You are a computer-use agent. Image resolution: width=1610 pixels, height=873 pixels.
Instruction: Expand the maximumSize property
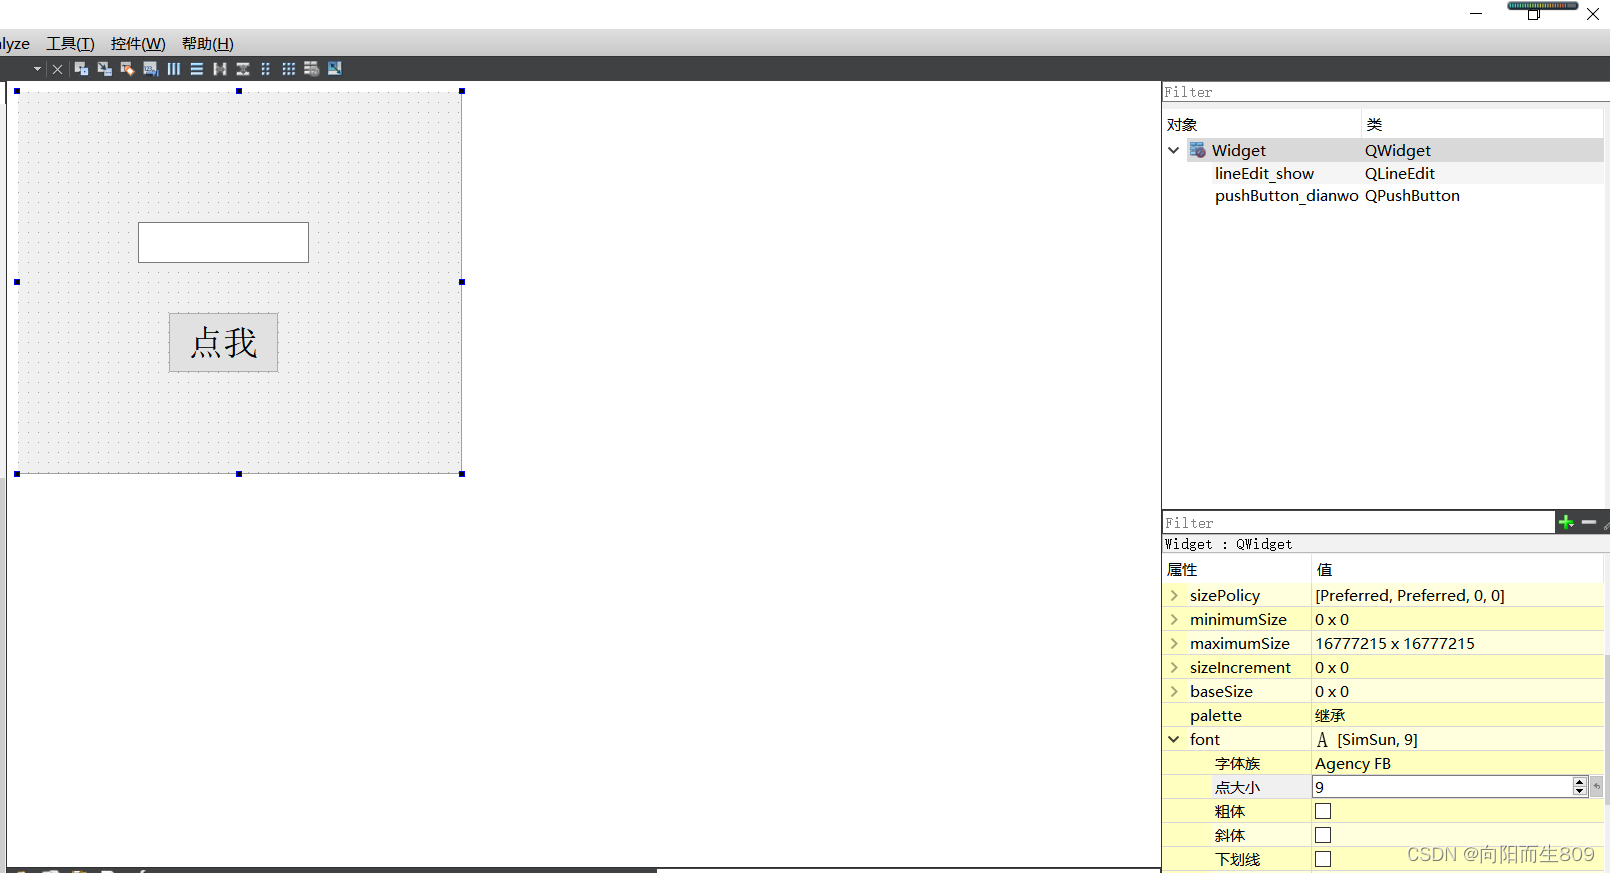point(1174,643)
